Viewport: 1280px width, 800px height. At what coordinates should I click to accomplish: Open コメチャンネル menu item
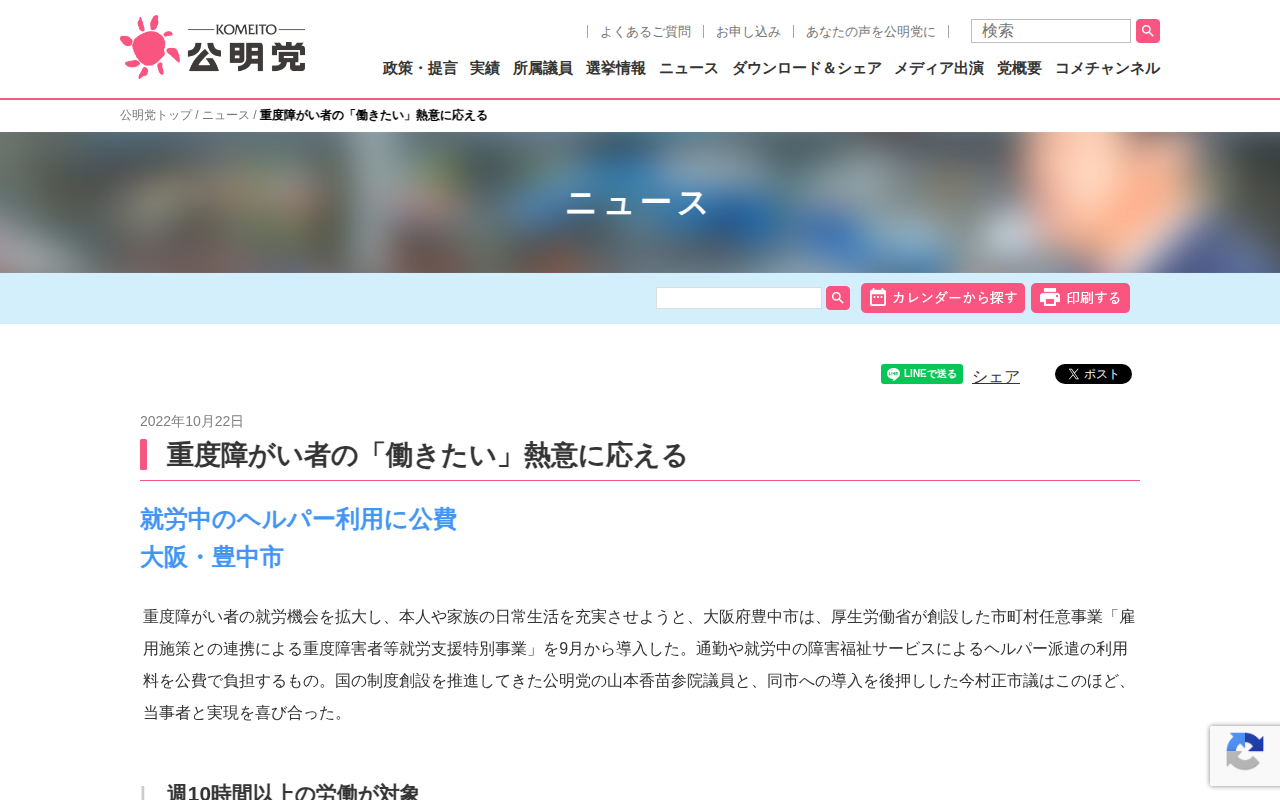(x=1107, y=68)
